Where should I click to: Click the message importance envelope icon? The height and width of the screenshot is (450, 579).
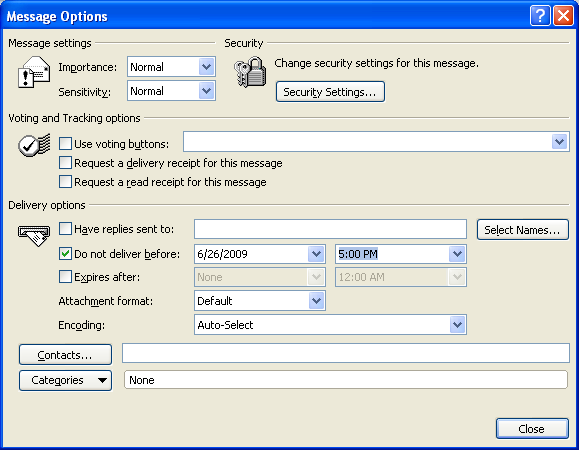pos(34,72)
